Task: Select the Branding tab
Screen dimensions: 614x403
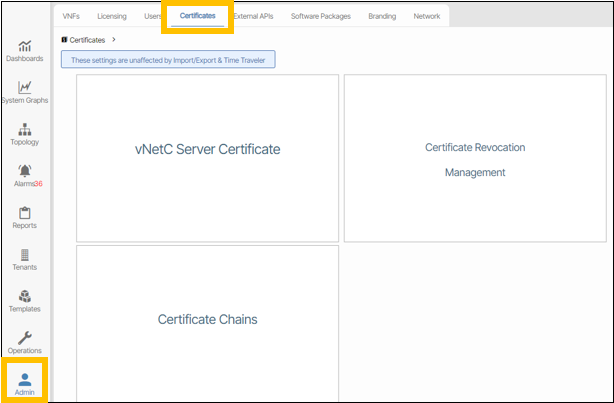Action: (380, 16)
